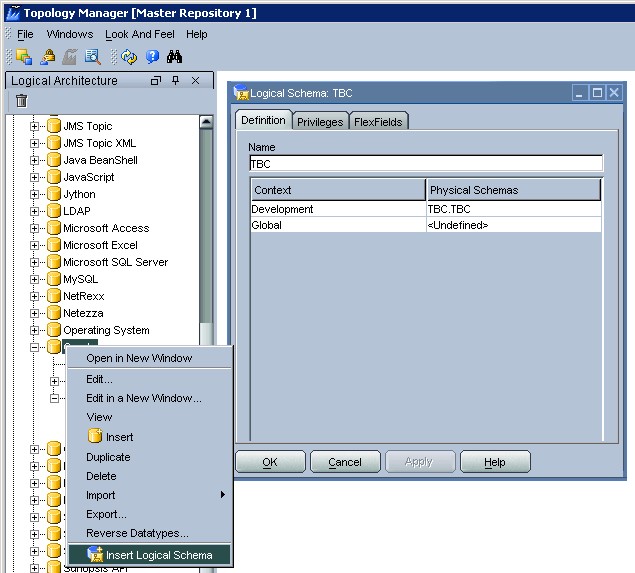The image size is (635, 573).
Task: Click the trash can delete icon
Action: coord(21,100)
